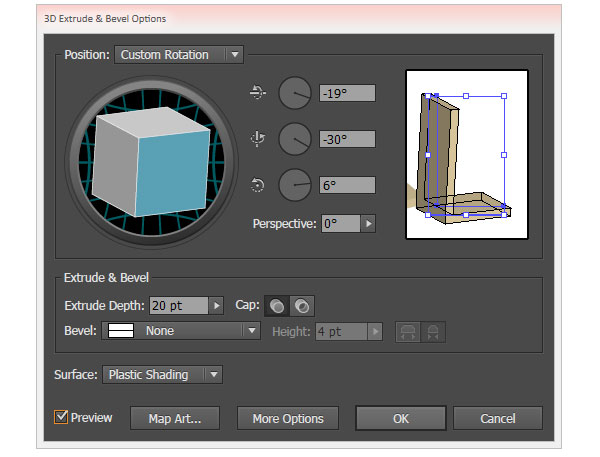600x457 pixels.
Task: Click "3D Extrude & Bevel Options" title
Action: (105, 19)
